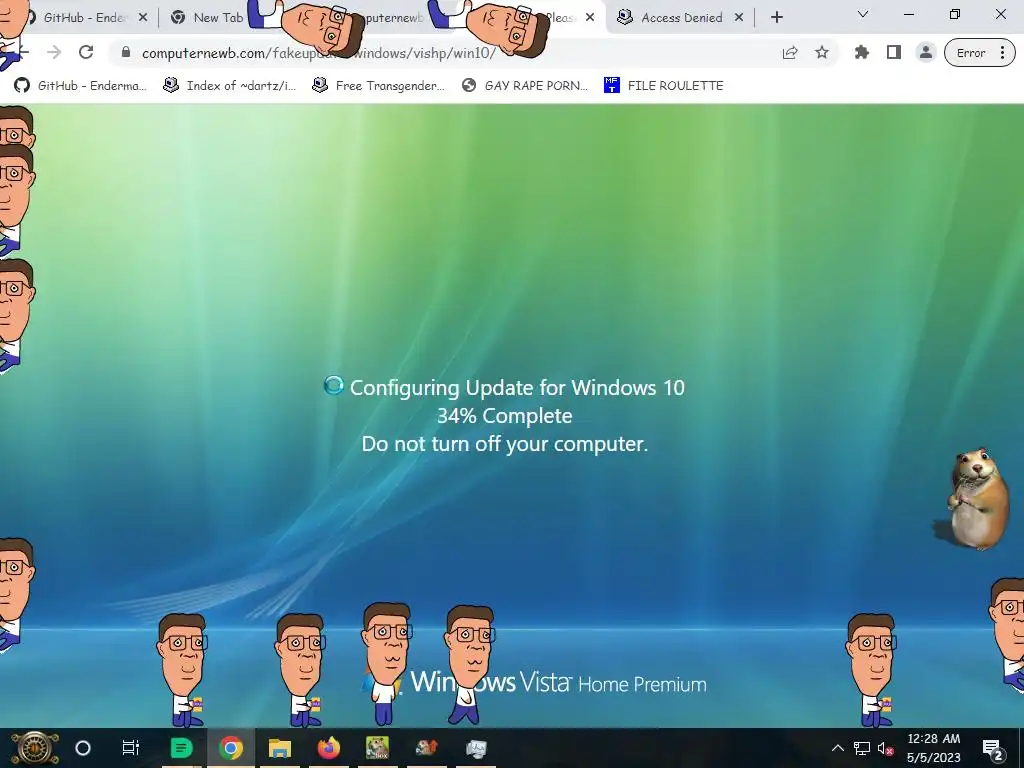
Task: Click the 34% Complete text
Action: click(505, 415)
